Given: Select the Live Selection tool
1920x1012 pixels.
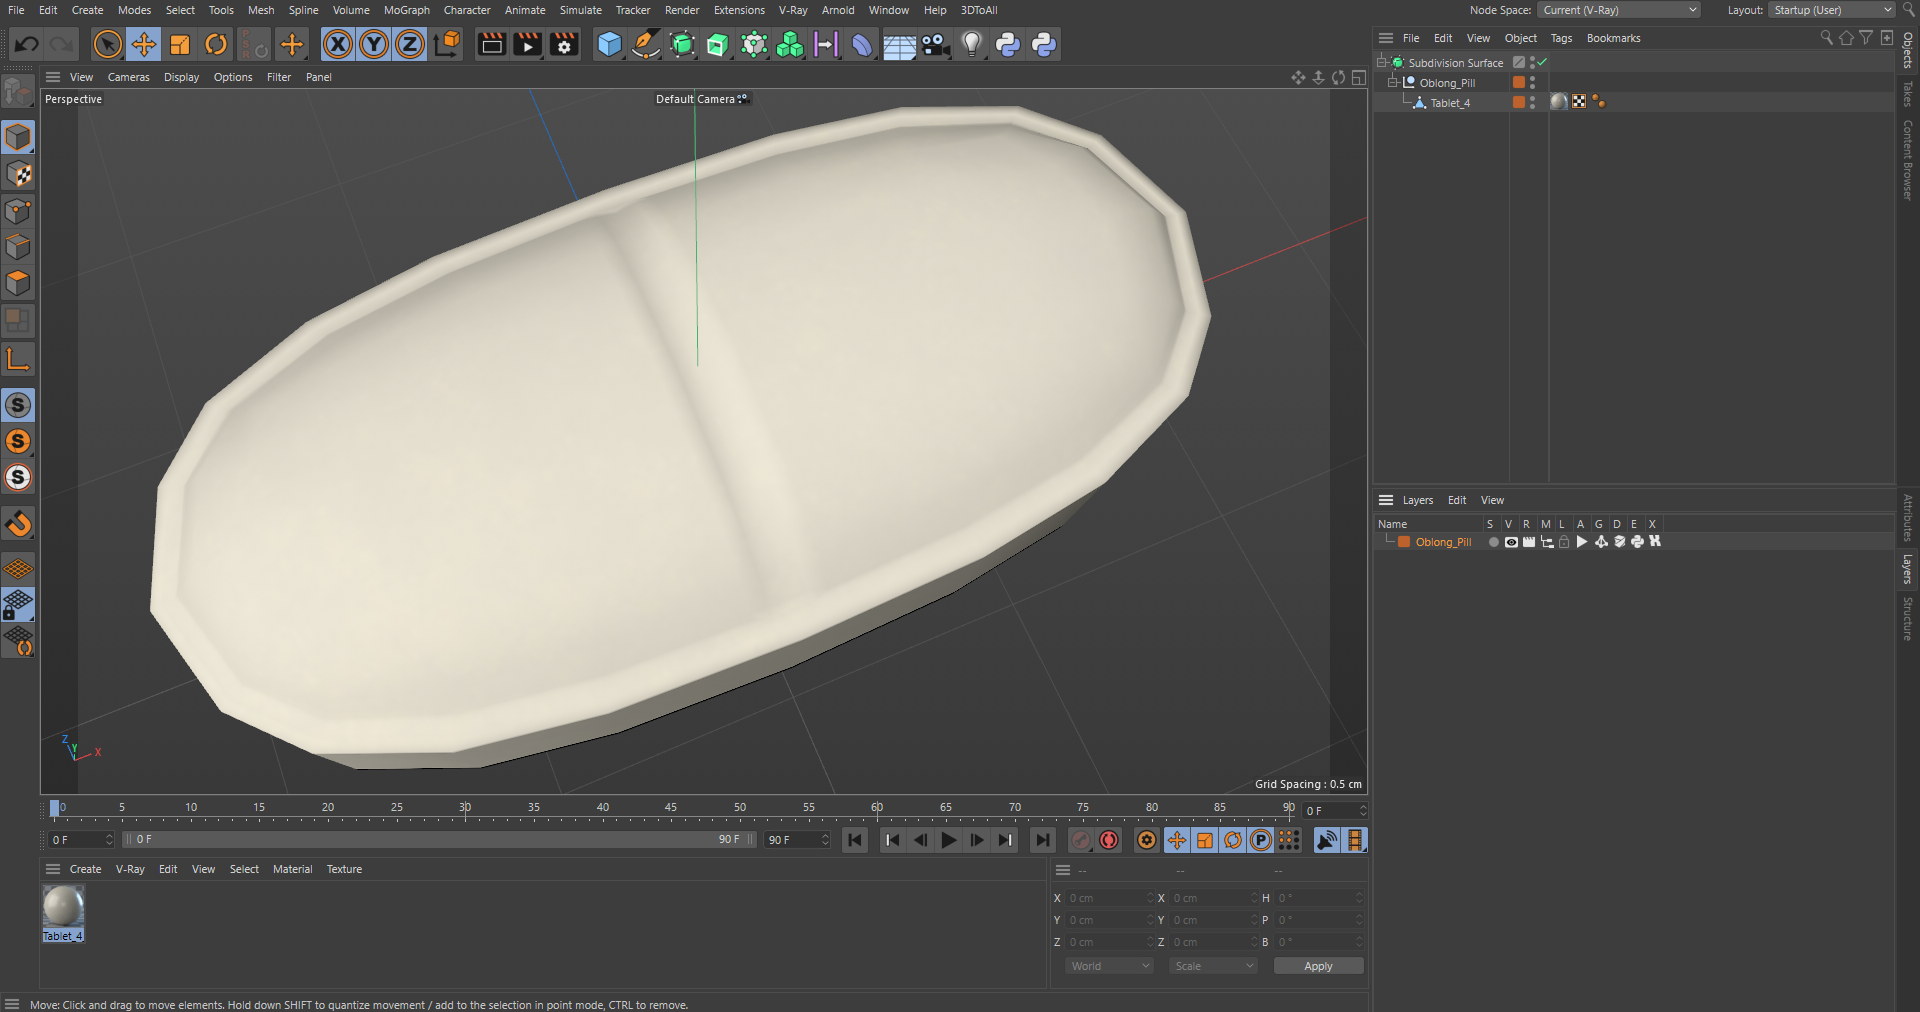Looking at the screenshot, I should [107, 44].
